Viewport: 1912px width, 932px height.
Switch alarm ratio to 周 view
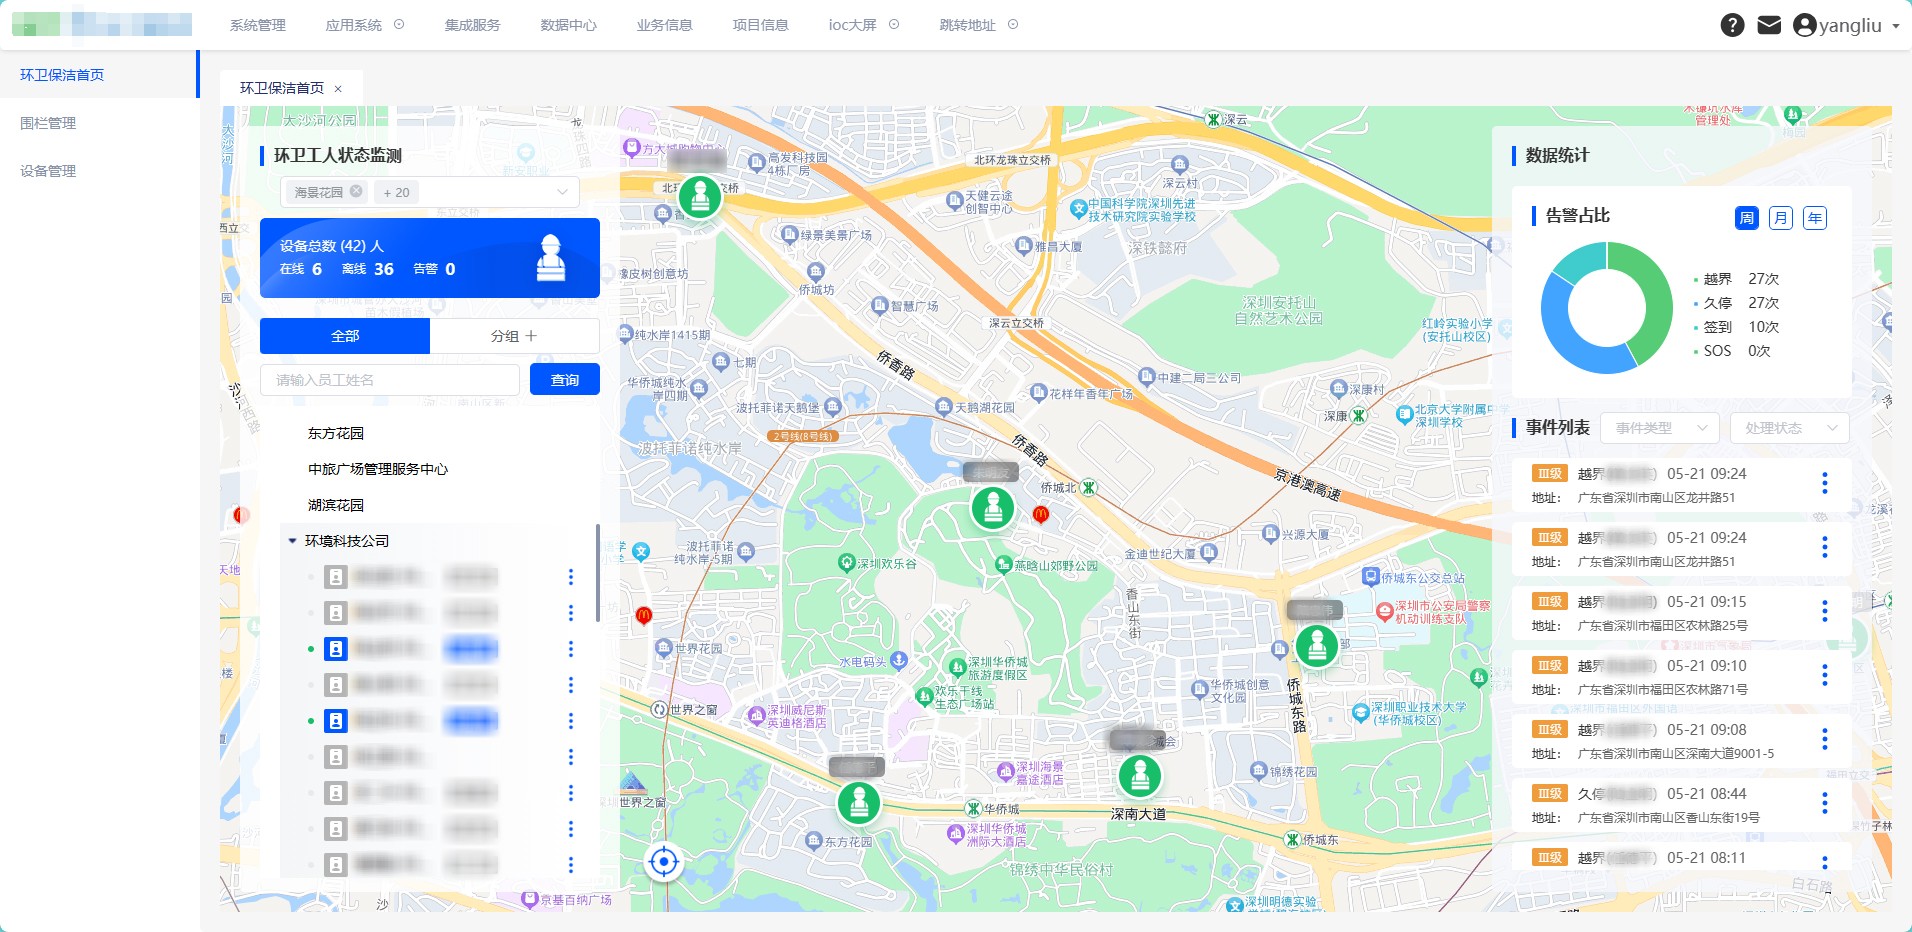(x=1747, y=218)
